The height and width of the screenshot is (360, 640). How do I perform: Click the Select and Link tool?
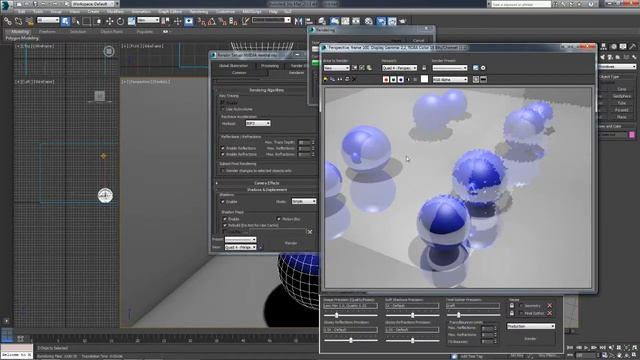[8, 21]
